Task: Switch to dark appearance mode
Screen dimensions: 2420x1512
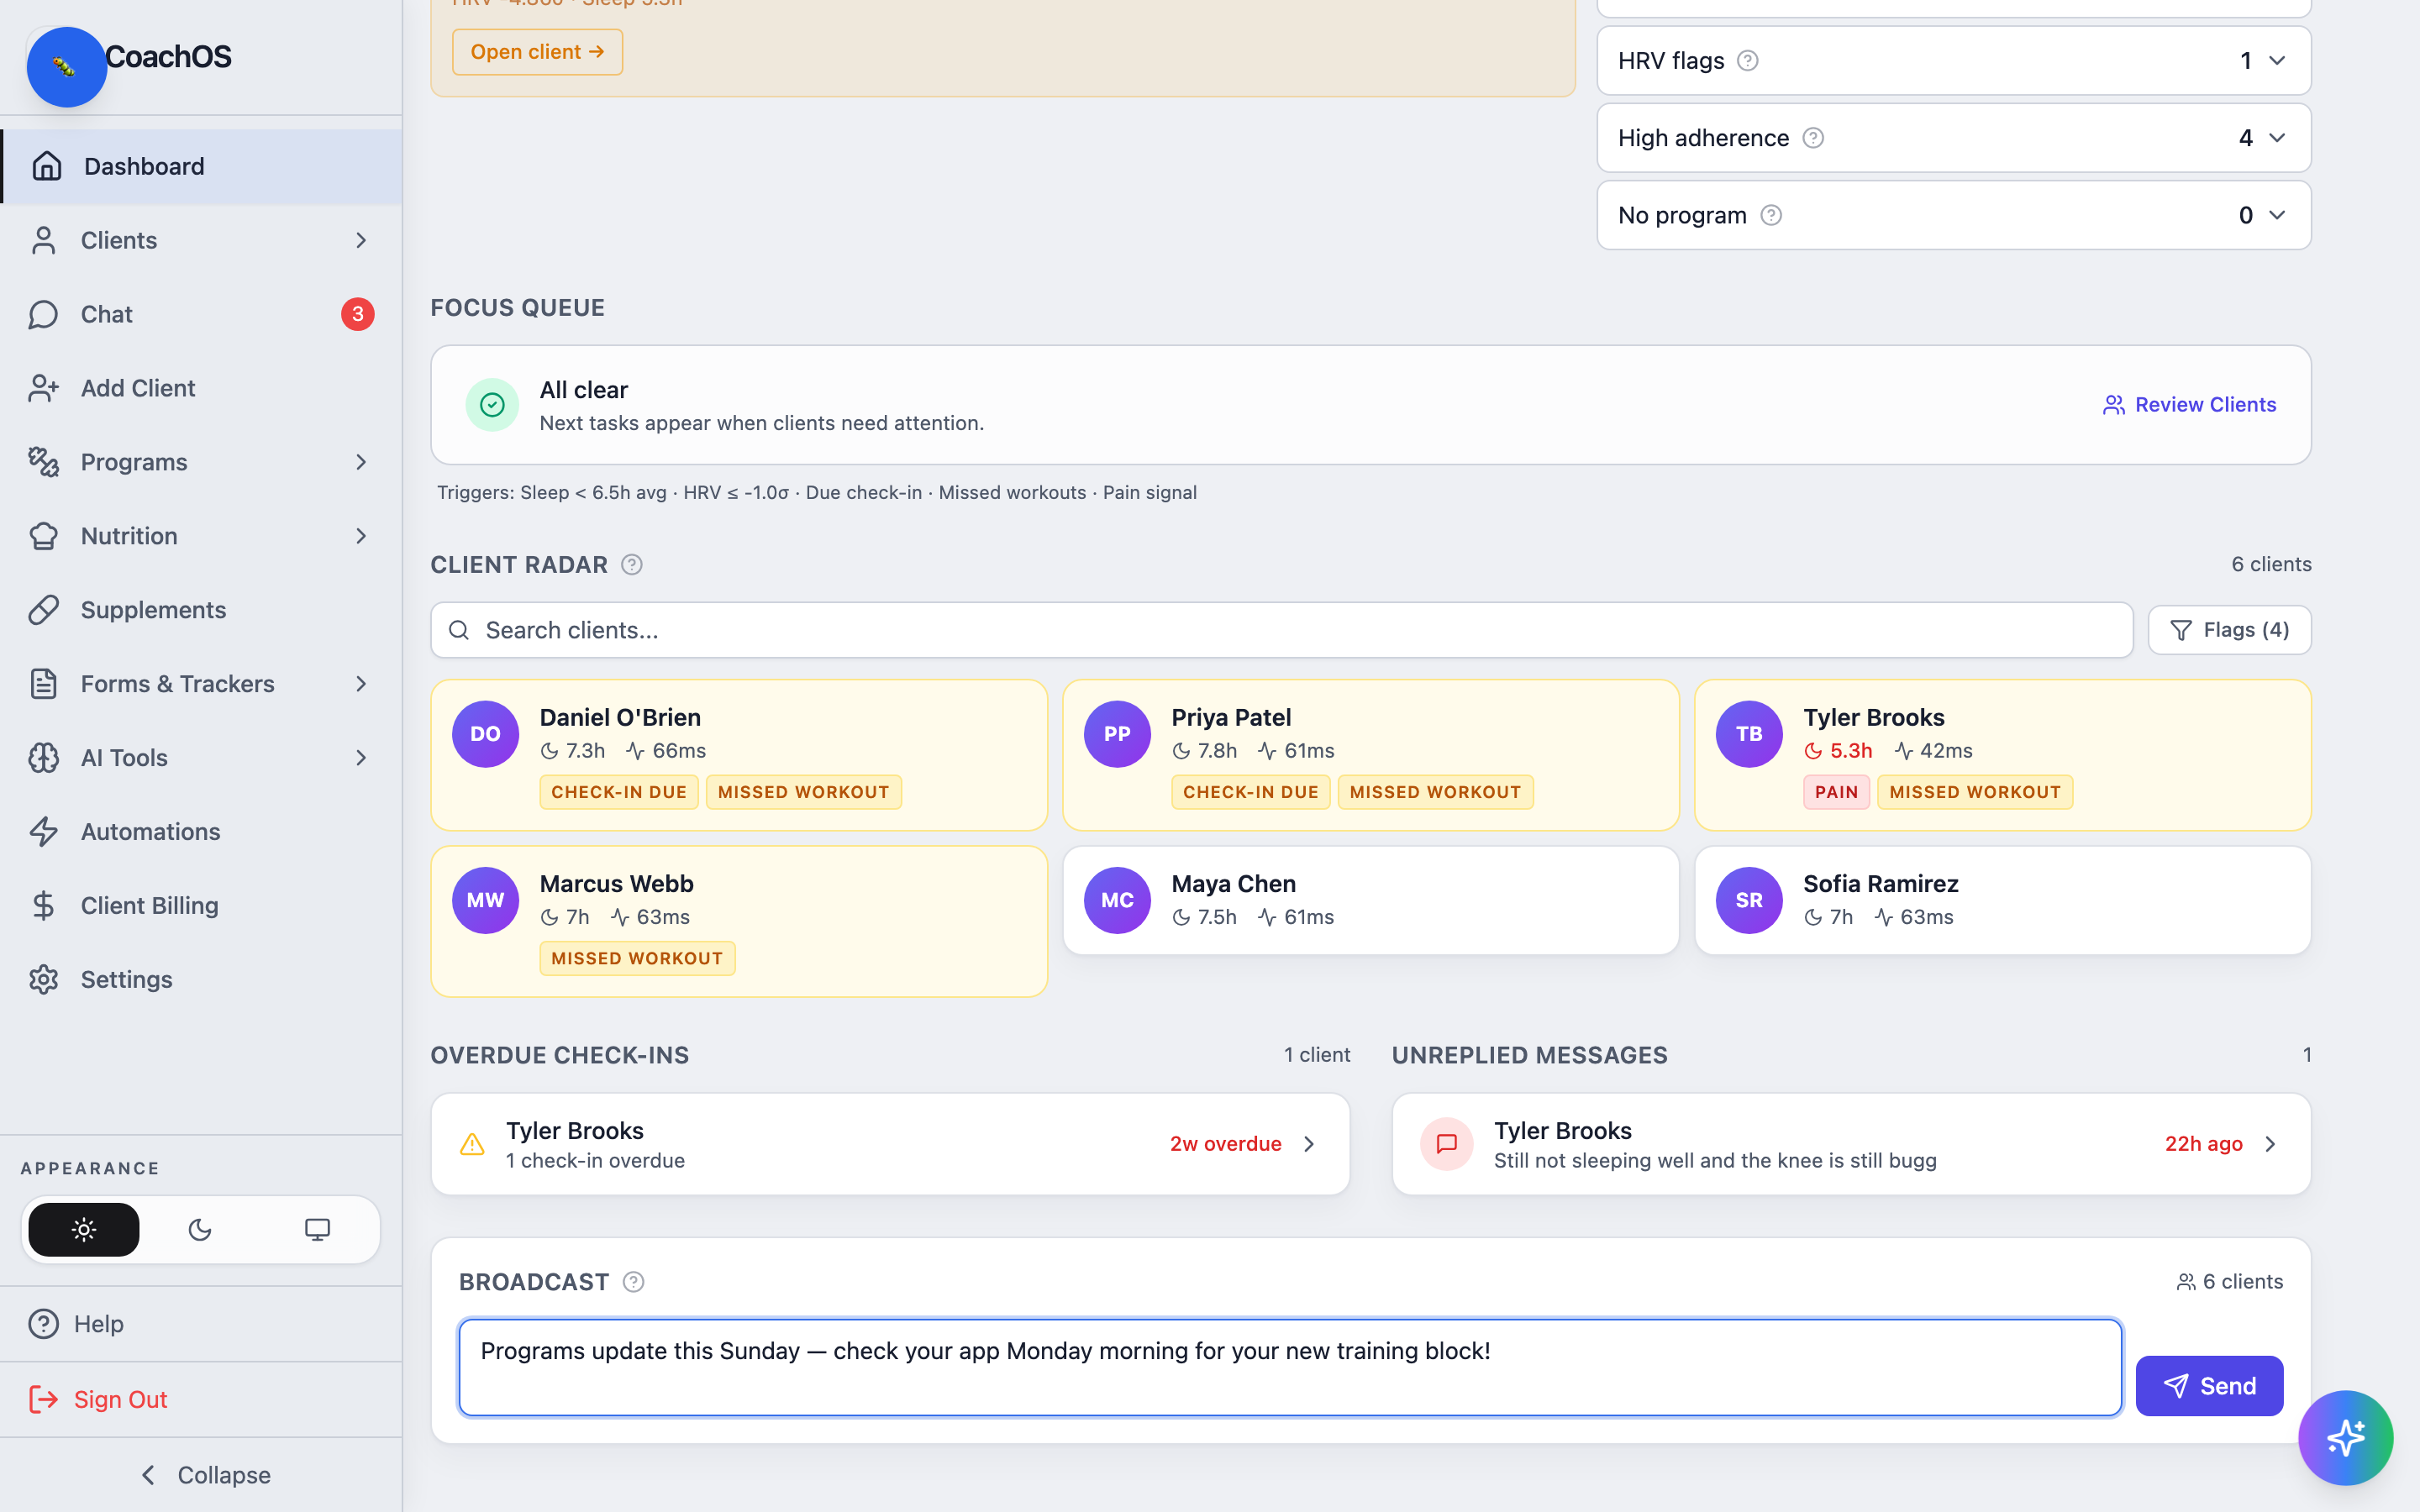Action: click(x=200, y=1230)
